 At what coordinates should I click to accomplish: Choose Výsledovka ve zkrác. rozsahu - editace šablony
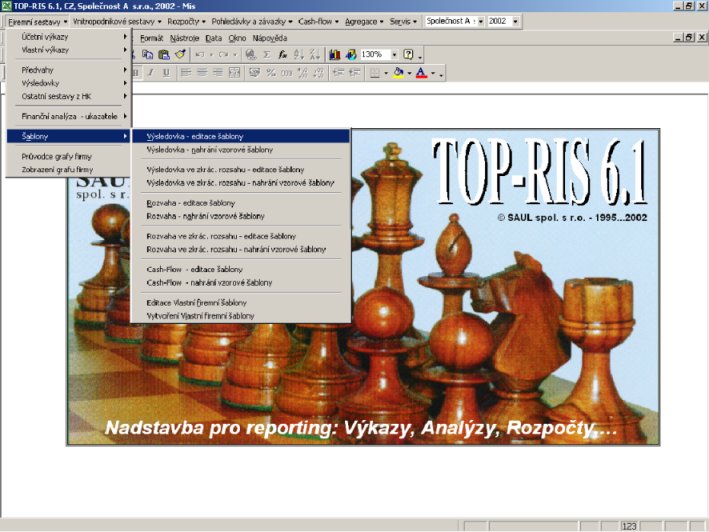(x=241, y=169)
